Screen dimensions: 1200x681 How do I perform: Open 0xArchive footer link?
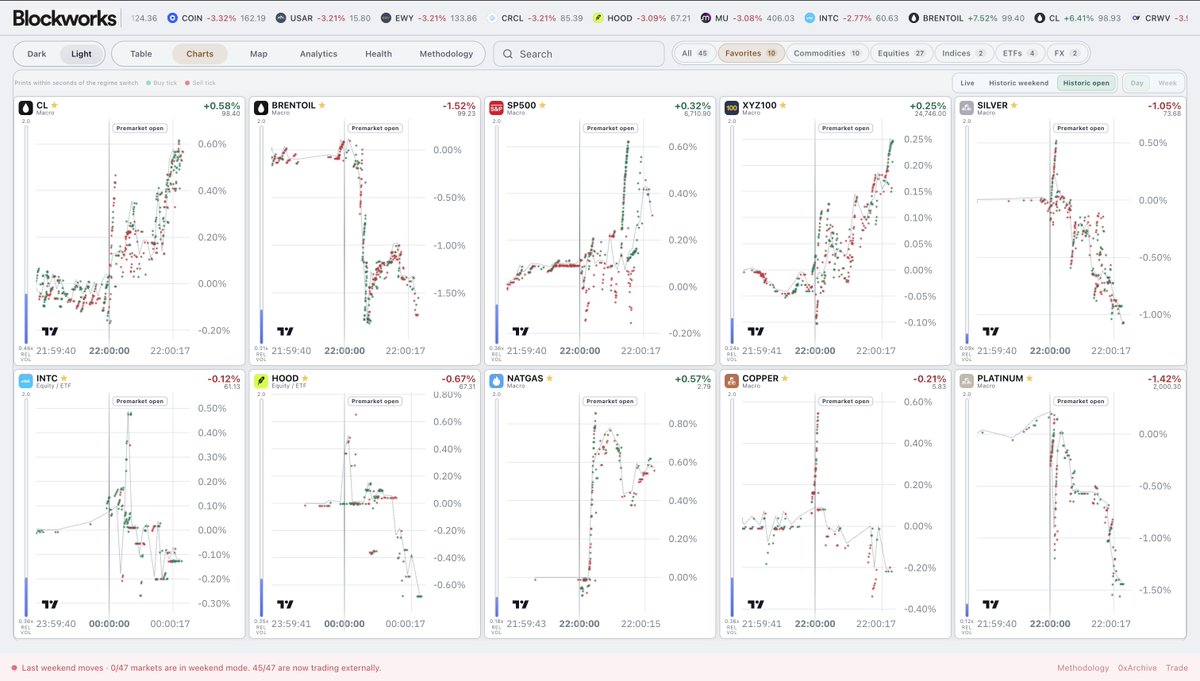[x=1137, y=668]
